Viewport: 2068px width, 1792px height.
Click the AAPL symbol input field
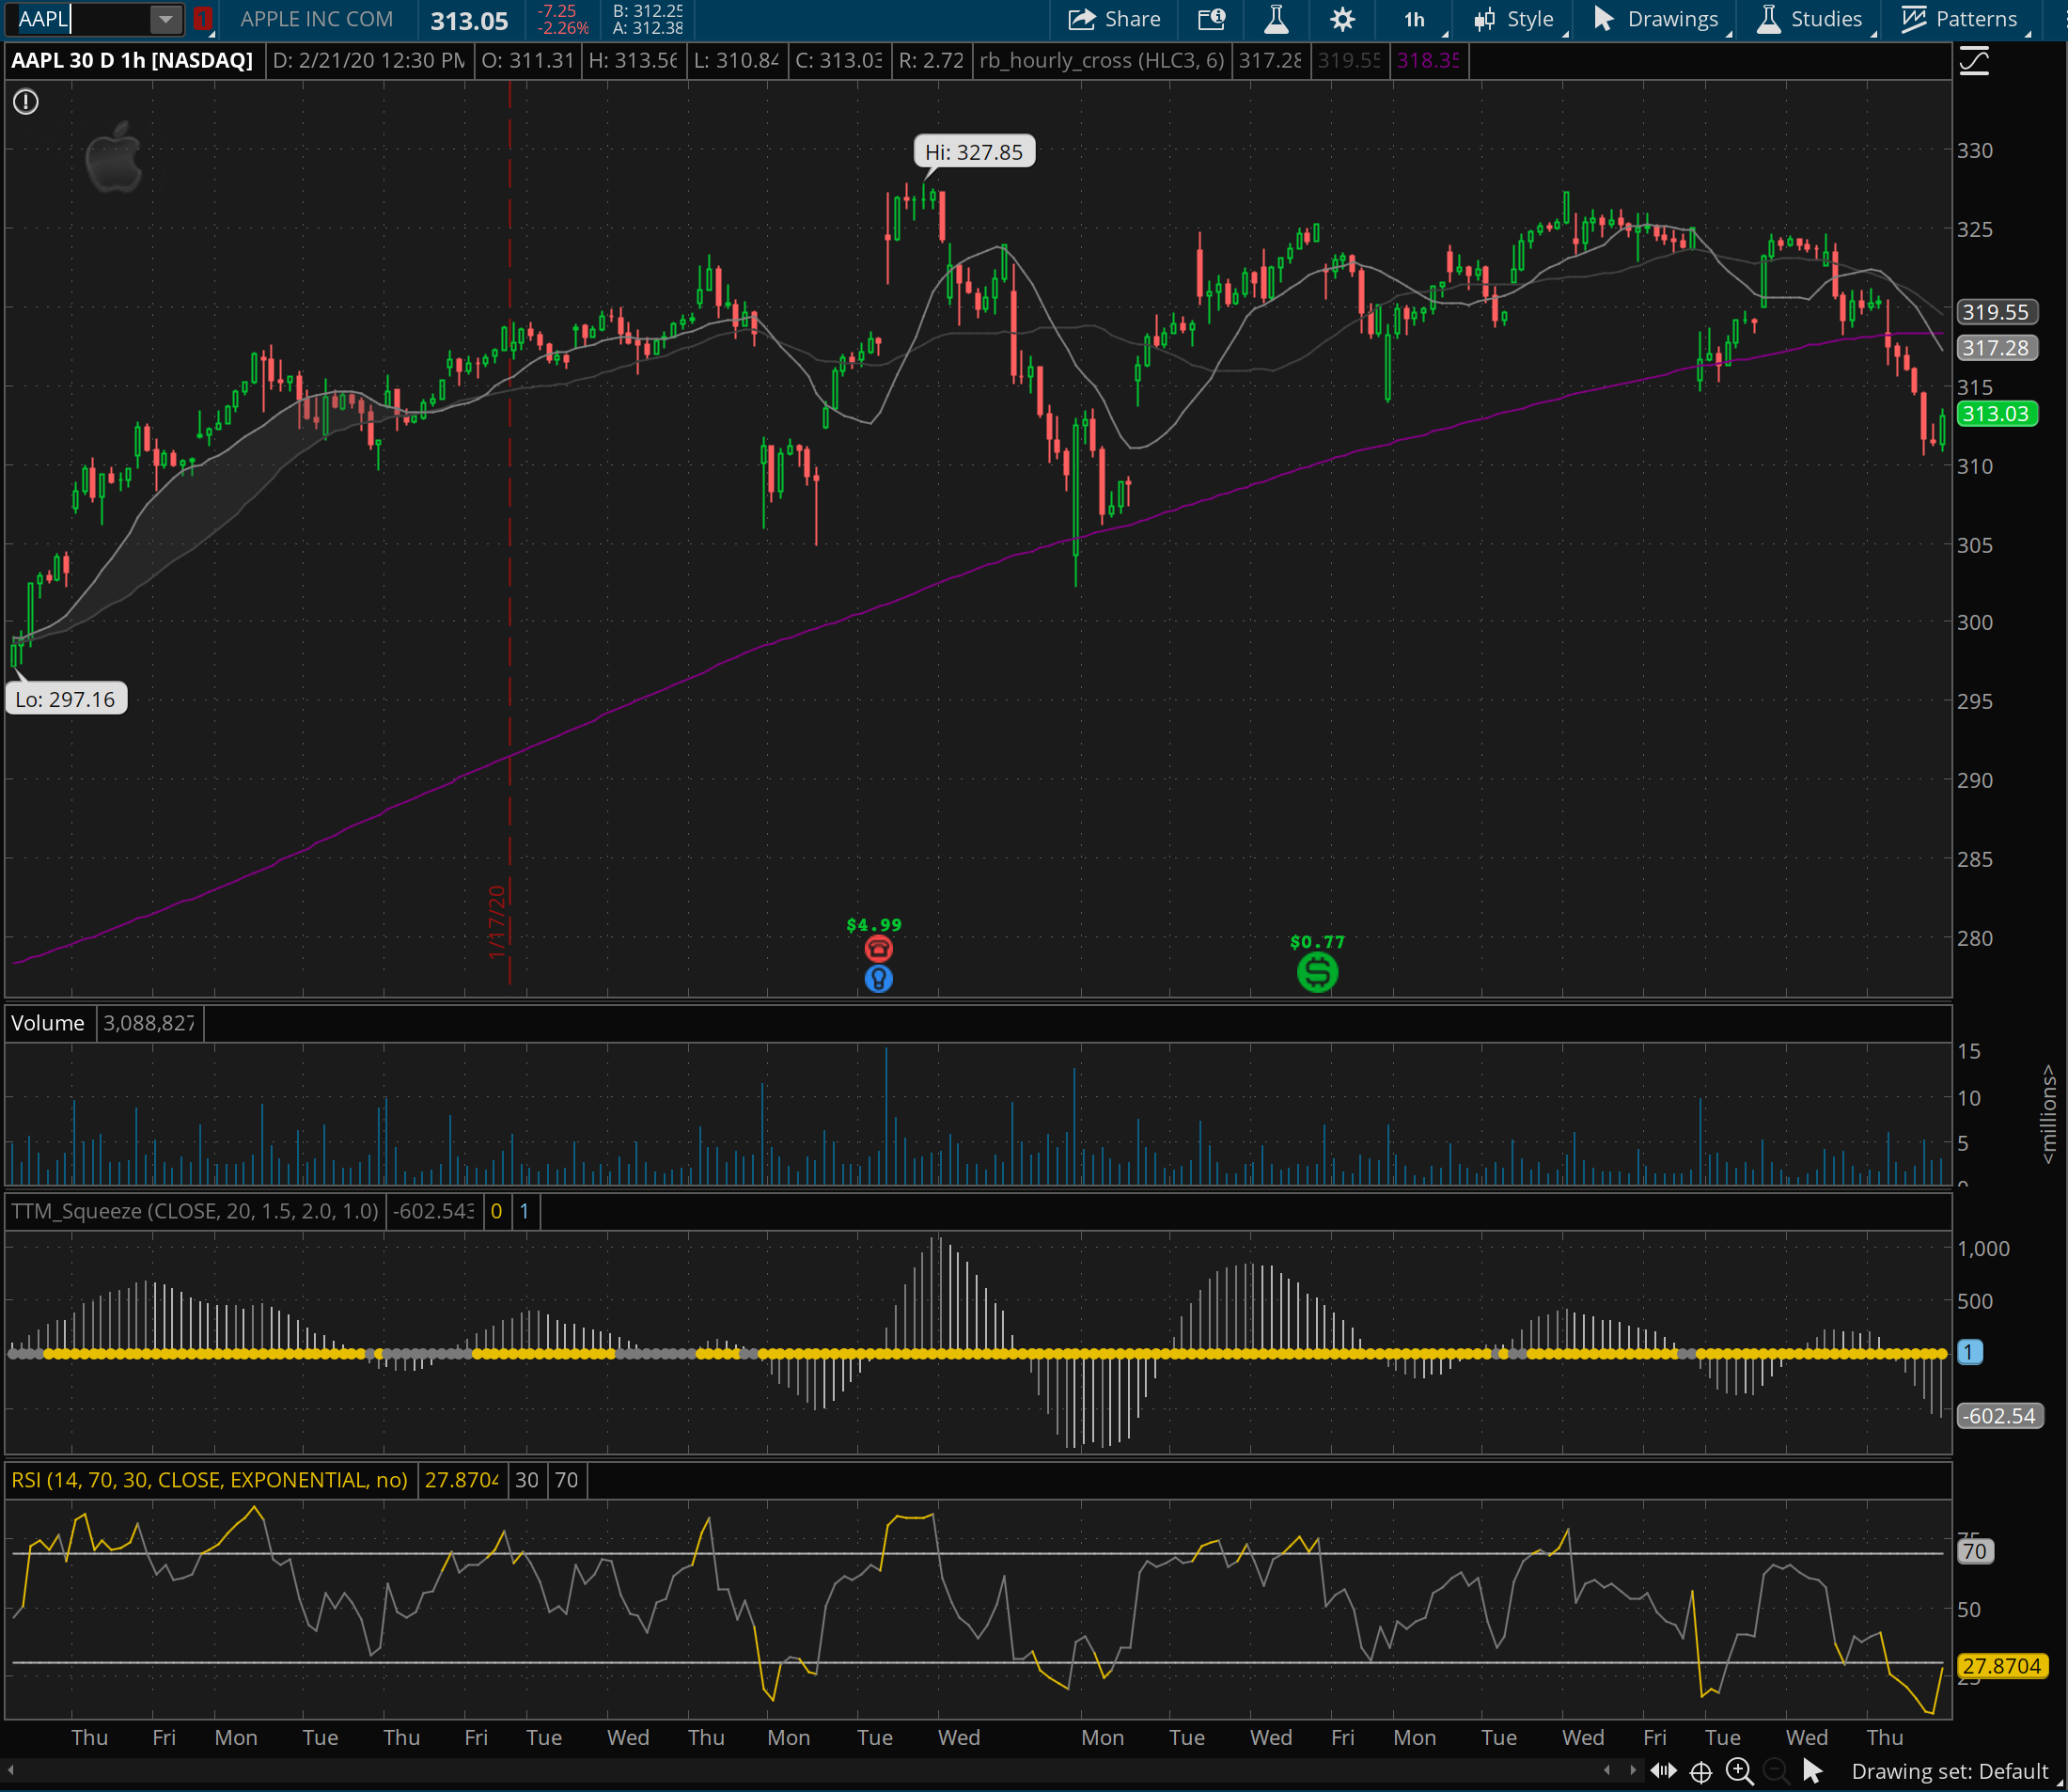coord(82,18)
